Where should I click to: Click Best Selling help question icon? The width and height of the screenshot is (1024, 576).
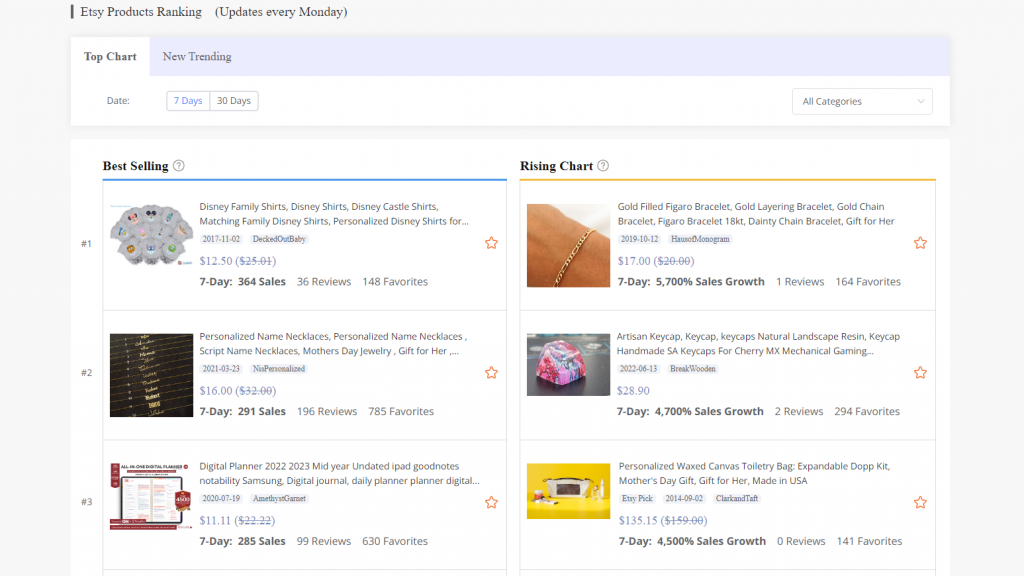click(x=179, y=166)
